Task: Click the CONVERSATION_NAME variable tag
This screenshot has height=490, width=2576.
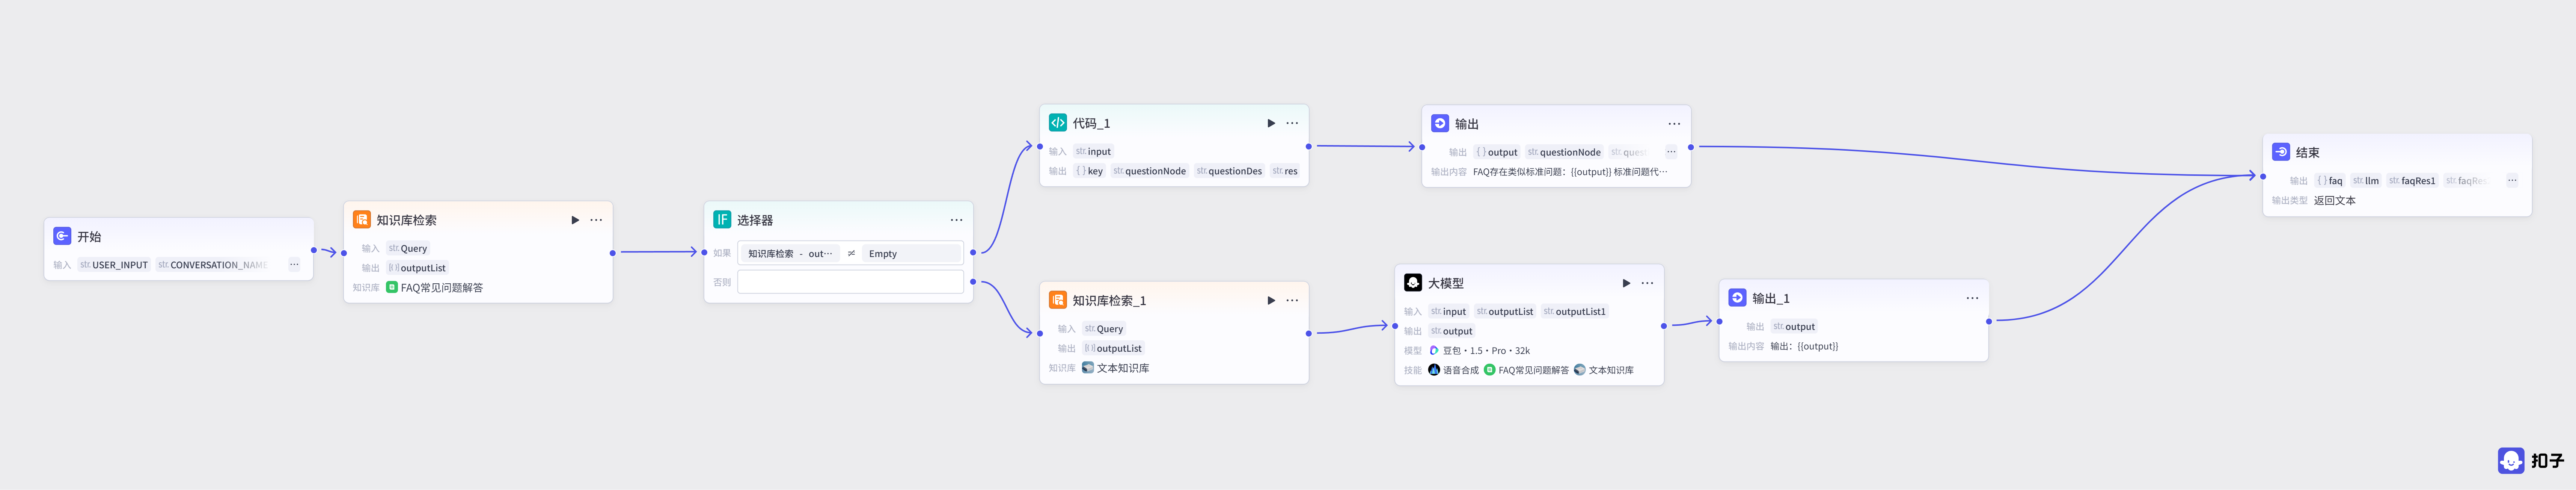Action: (212, 265)
